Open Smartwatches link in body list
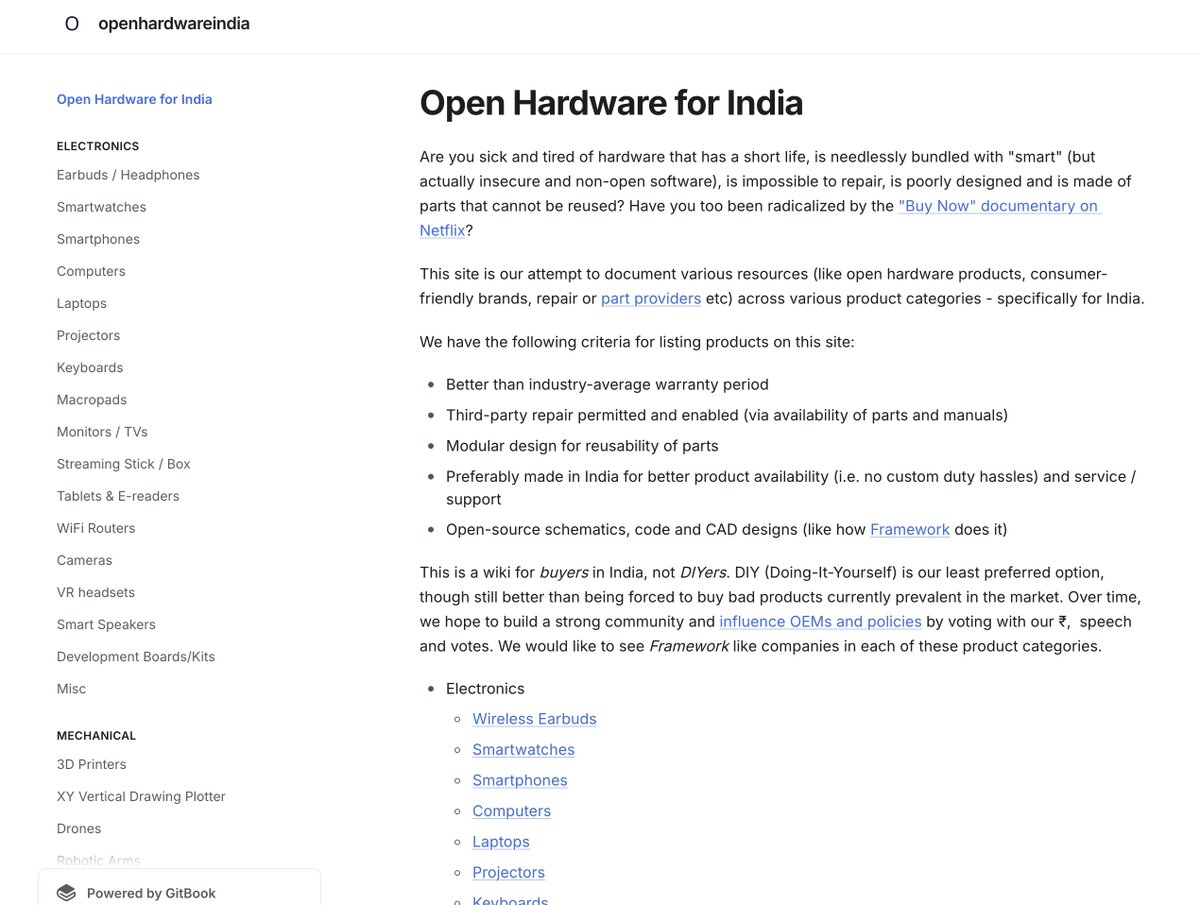Screen dimensions: 1200x905 pyautogui.click(x=523, y=749)
